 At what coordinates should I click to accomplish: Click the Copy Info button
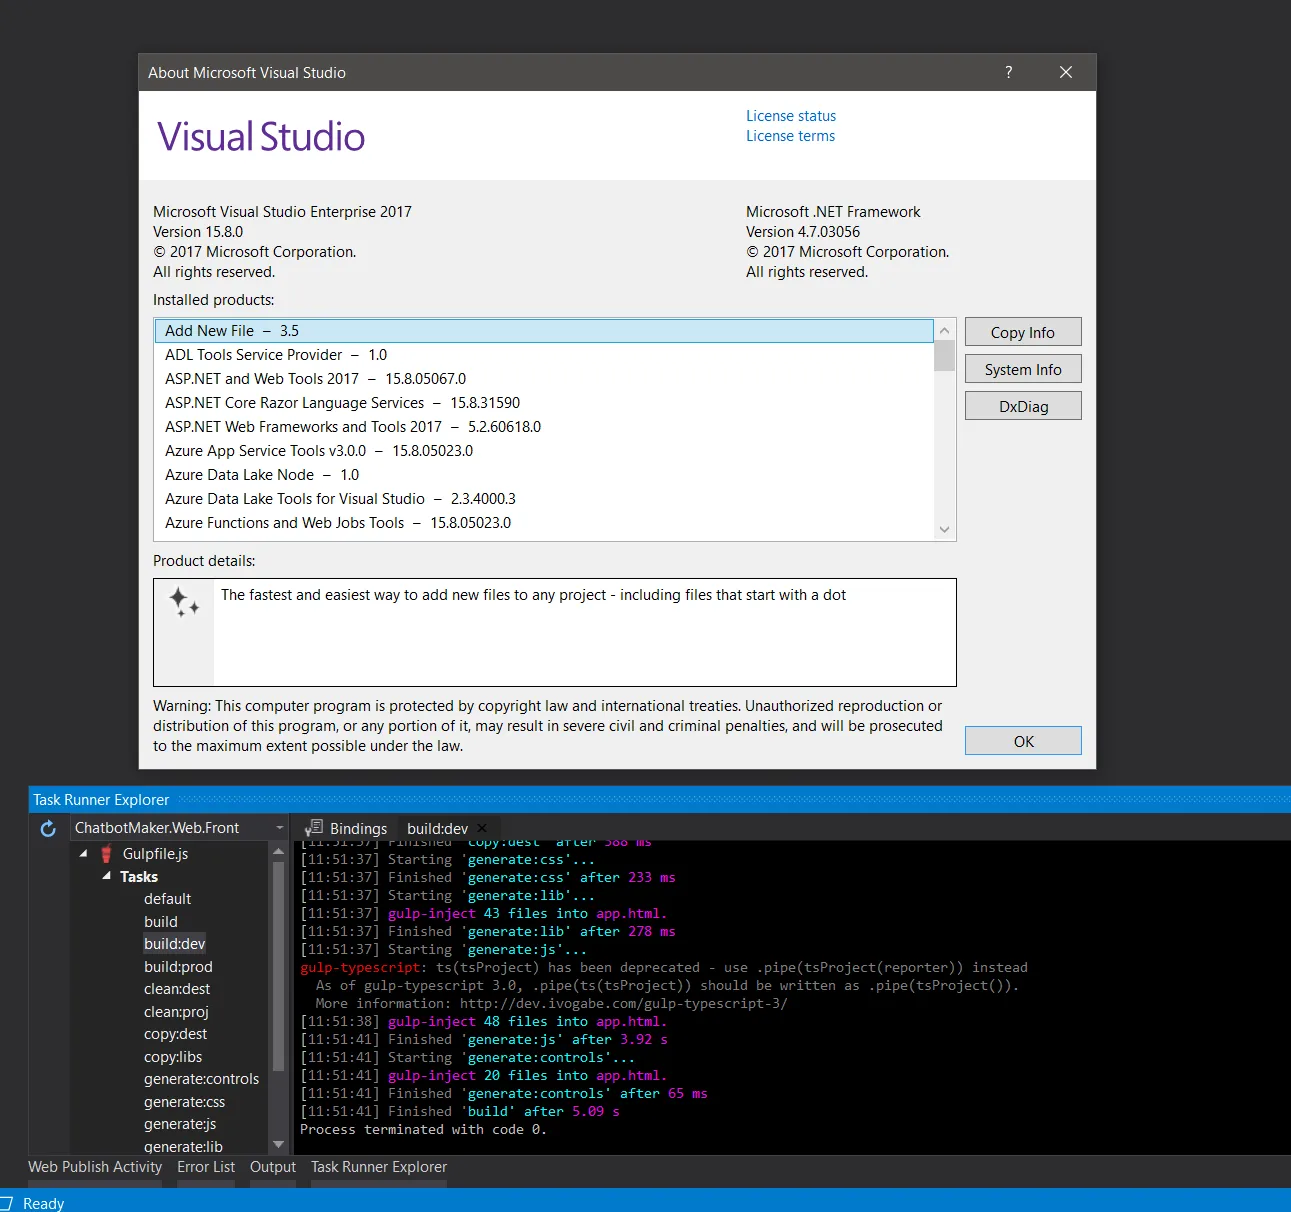click(1023, 332)
